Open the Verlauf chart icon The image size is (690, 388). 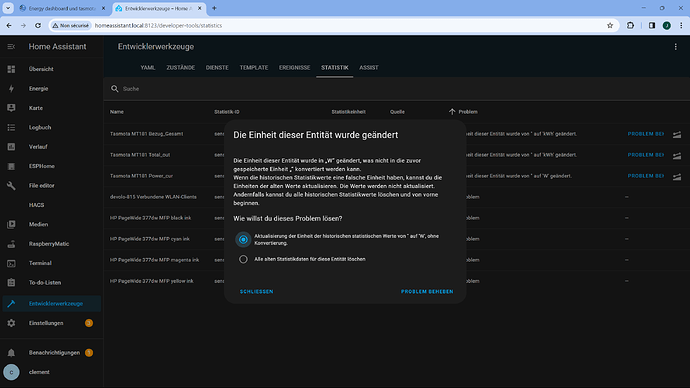(11, 146)
